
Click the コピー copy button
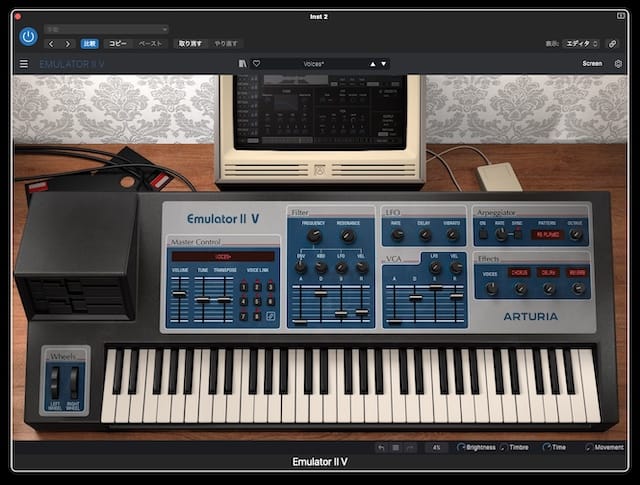(118, 44)
